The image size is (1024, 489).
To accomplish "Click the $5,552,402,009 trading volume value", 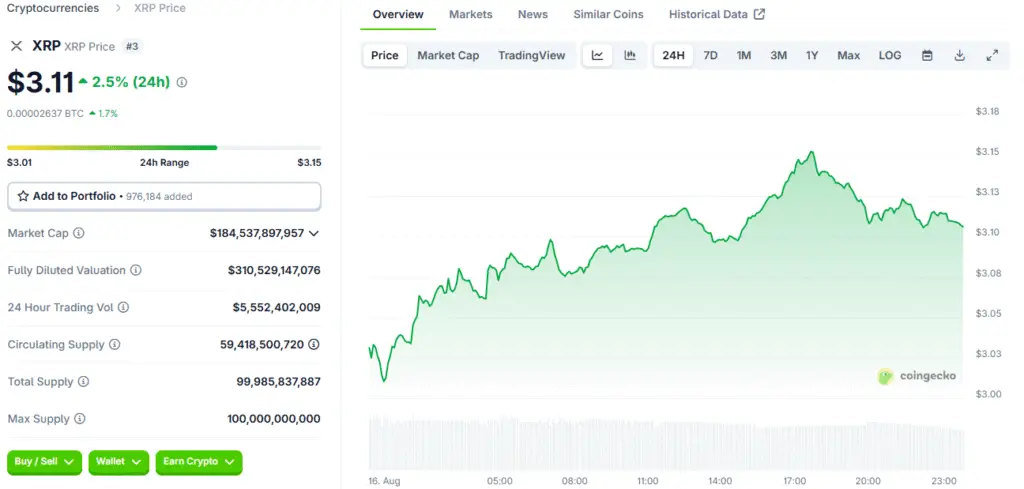I will point(277,307).
